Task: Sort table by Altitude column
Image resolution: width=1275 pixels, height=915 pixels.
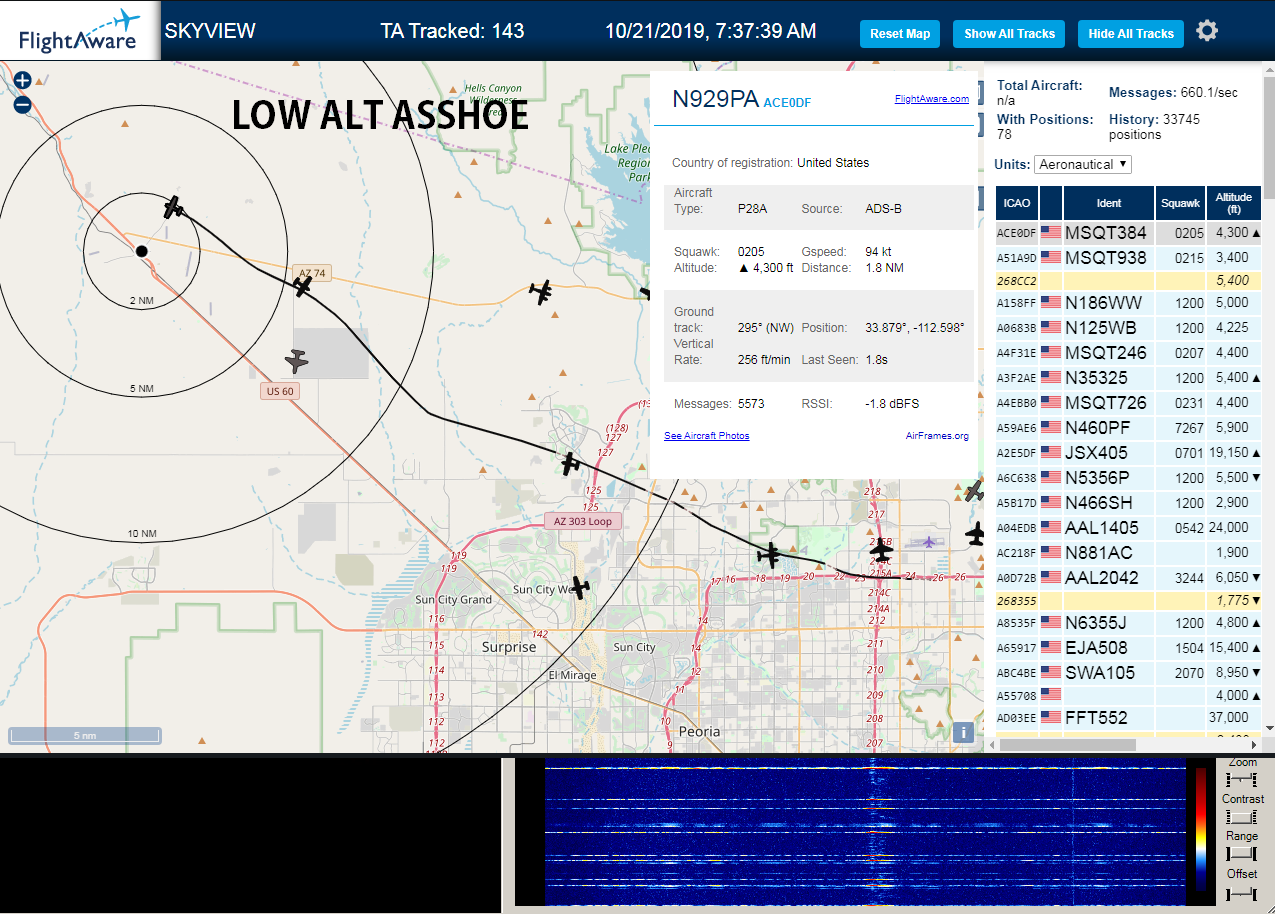Action: 1234,203
